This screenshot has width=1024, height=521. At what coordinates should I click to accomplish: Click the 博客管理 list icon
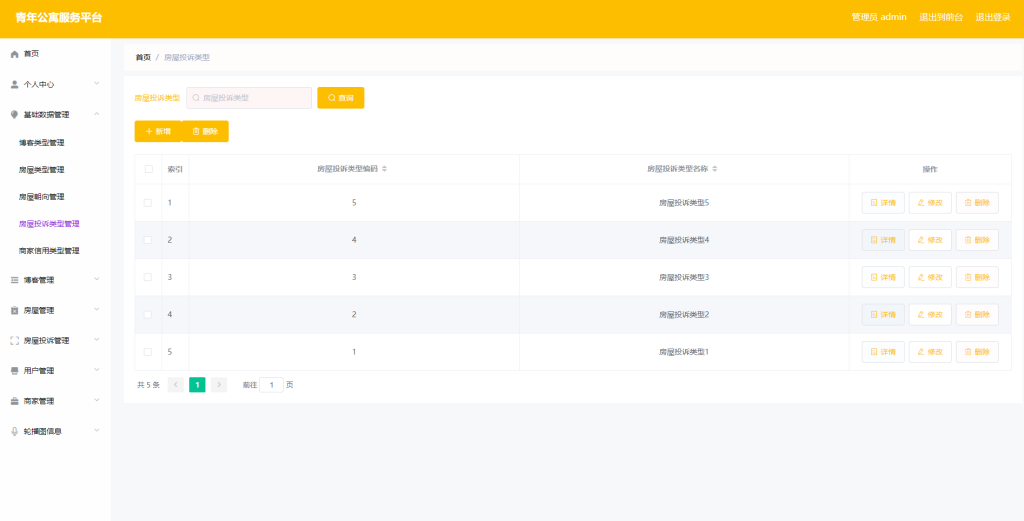pyautogui.click(x=14, y=280)
